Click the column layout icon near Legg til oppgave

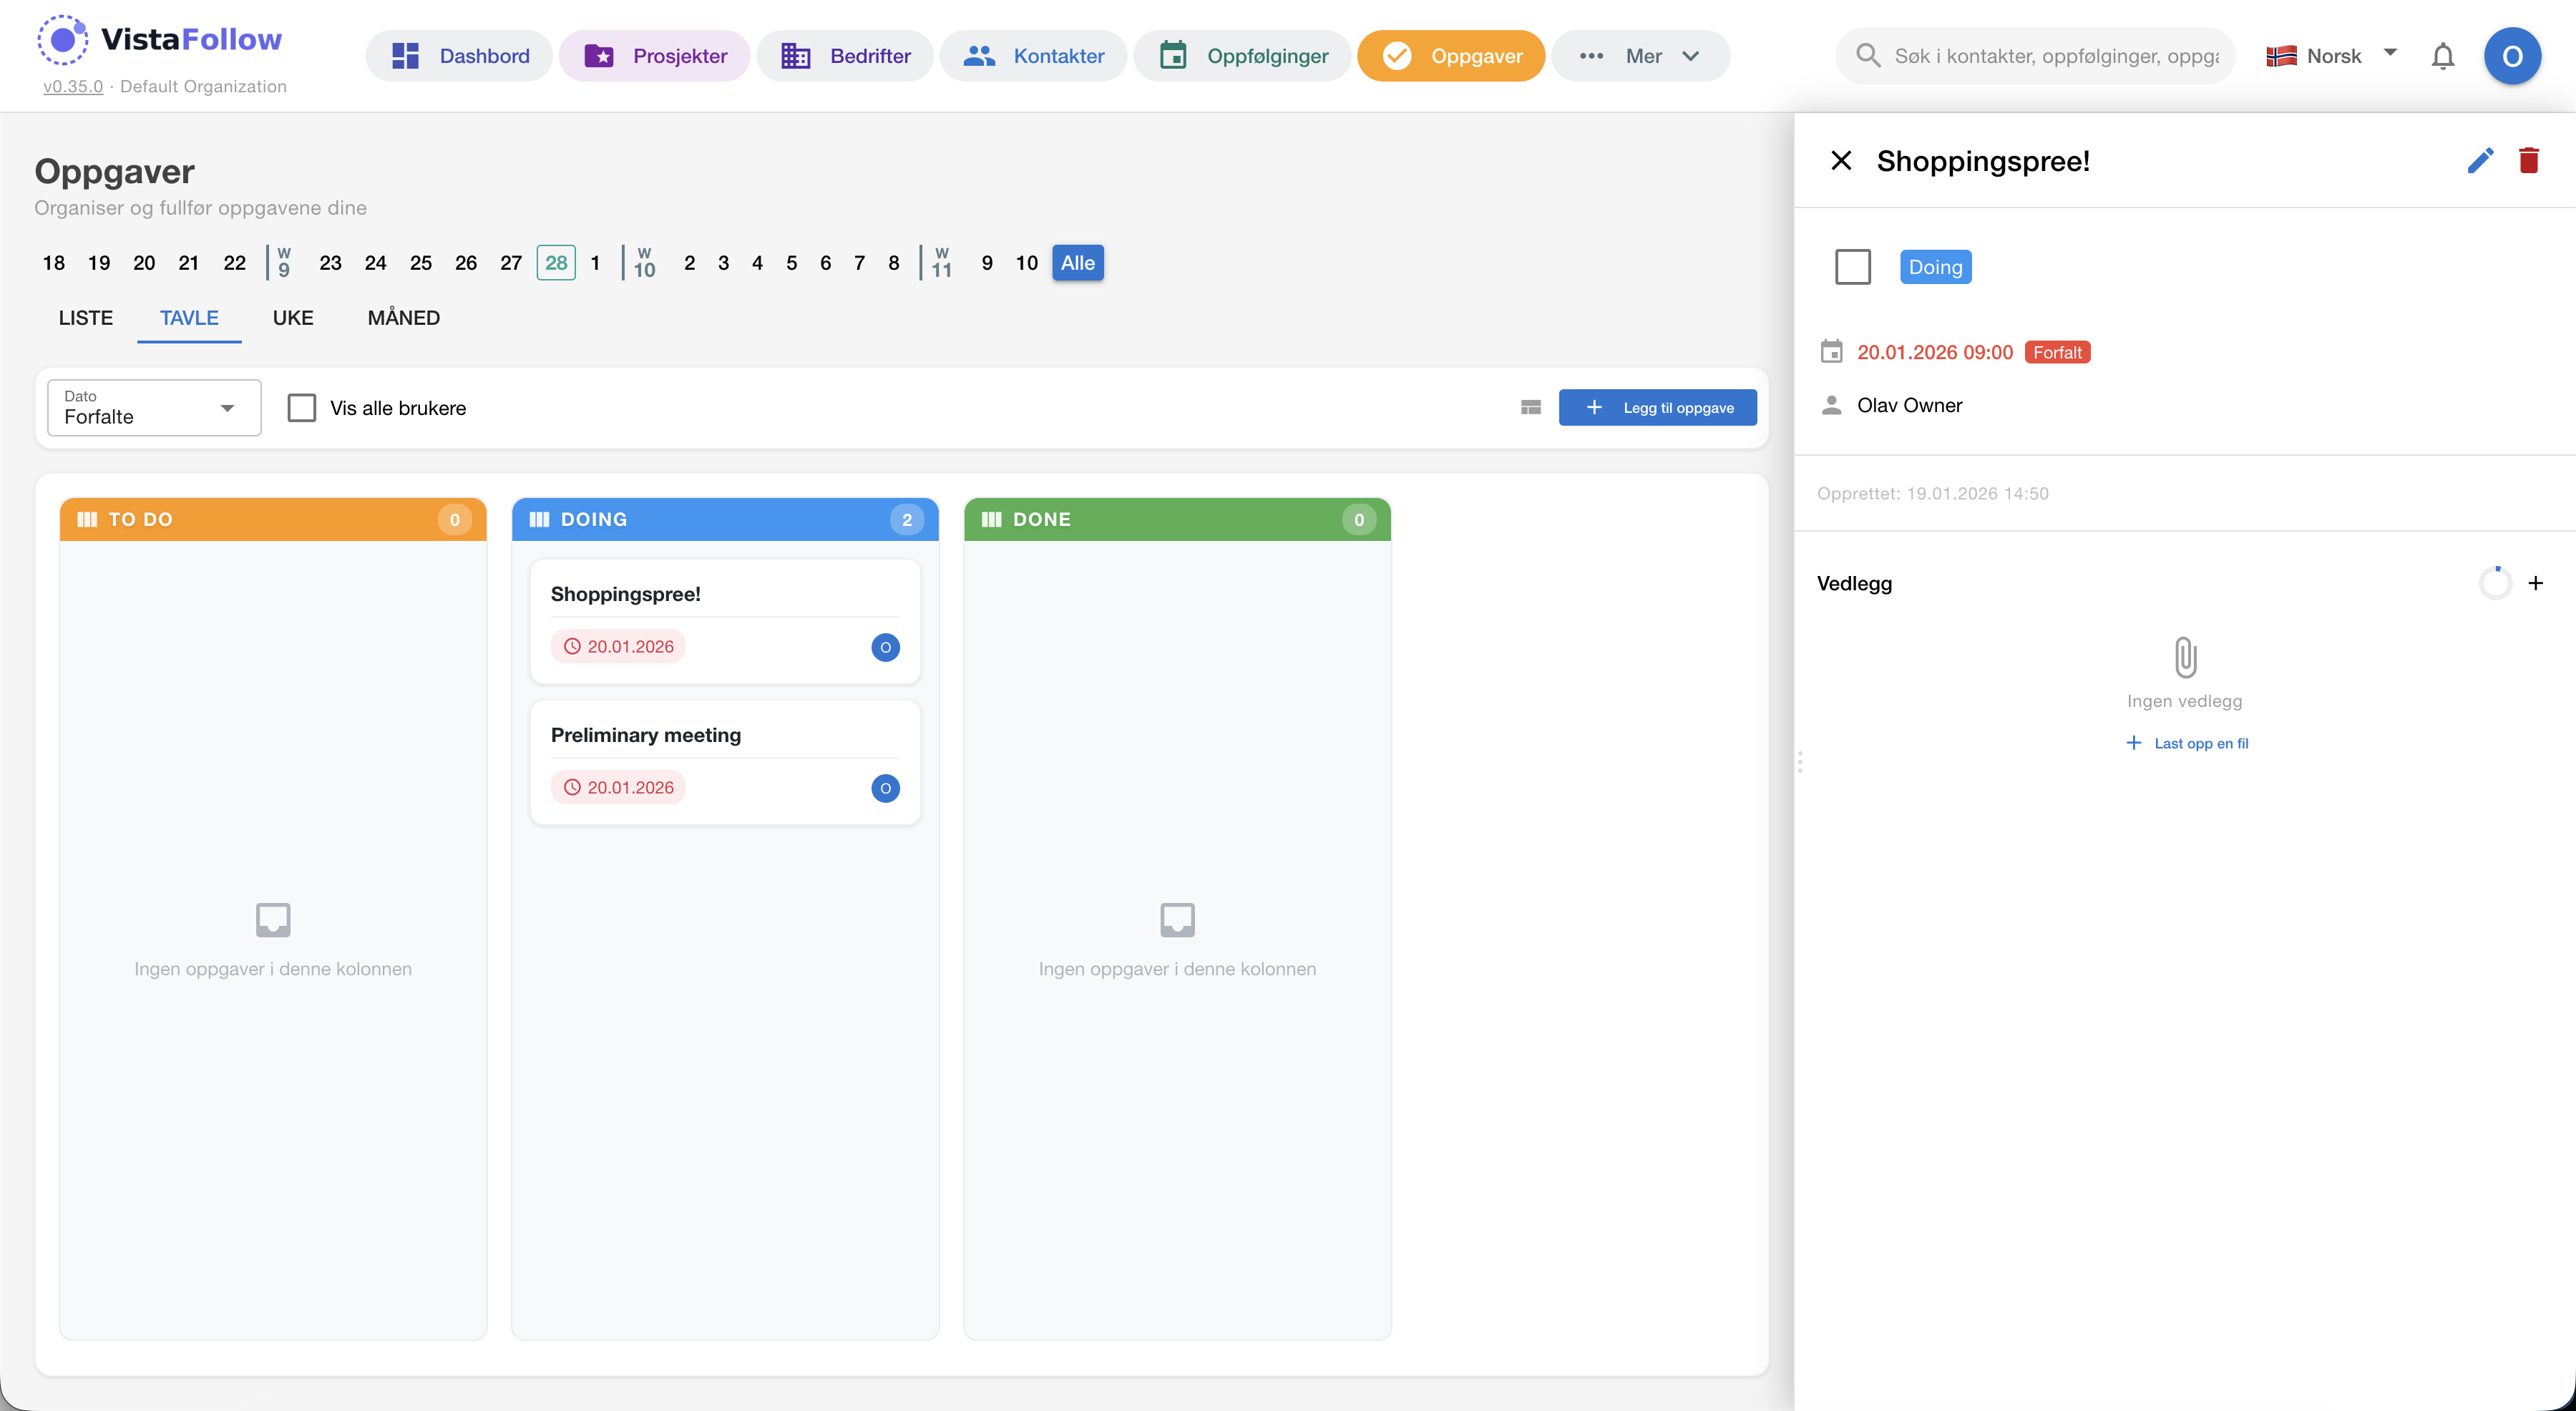[x=1530, y=407]
